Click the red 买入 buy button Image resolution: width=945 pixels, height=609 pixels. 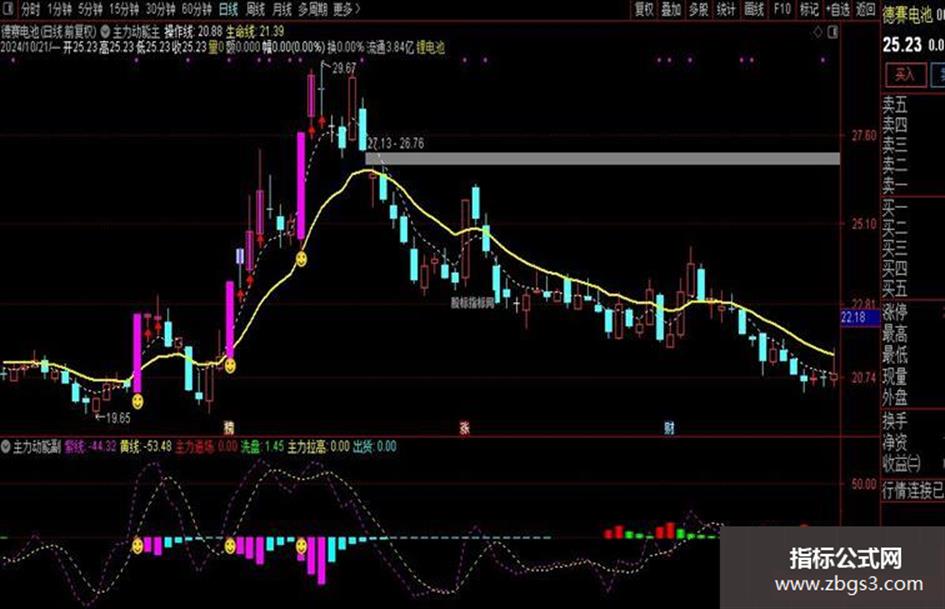click(905, 75)
